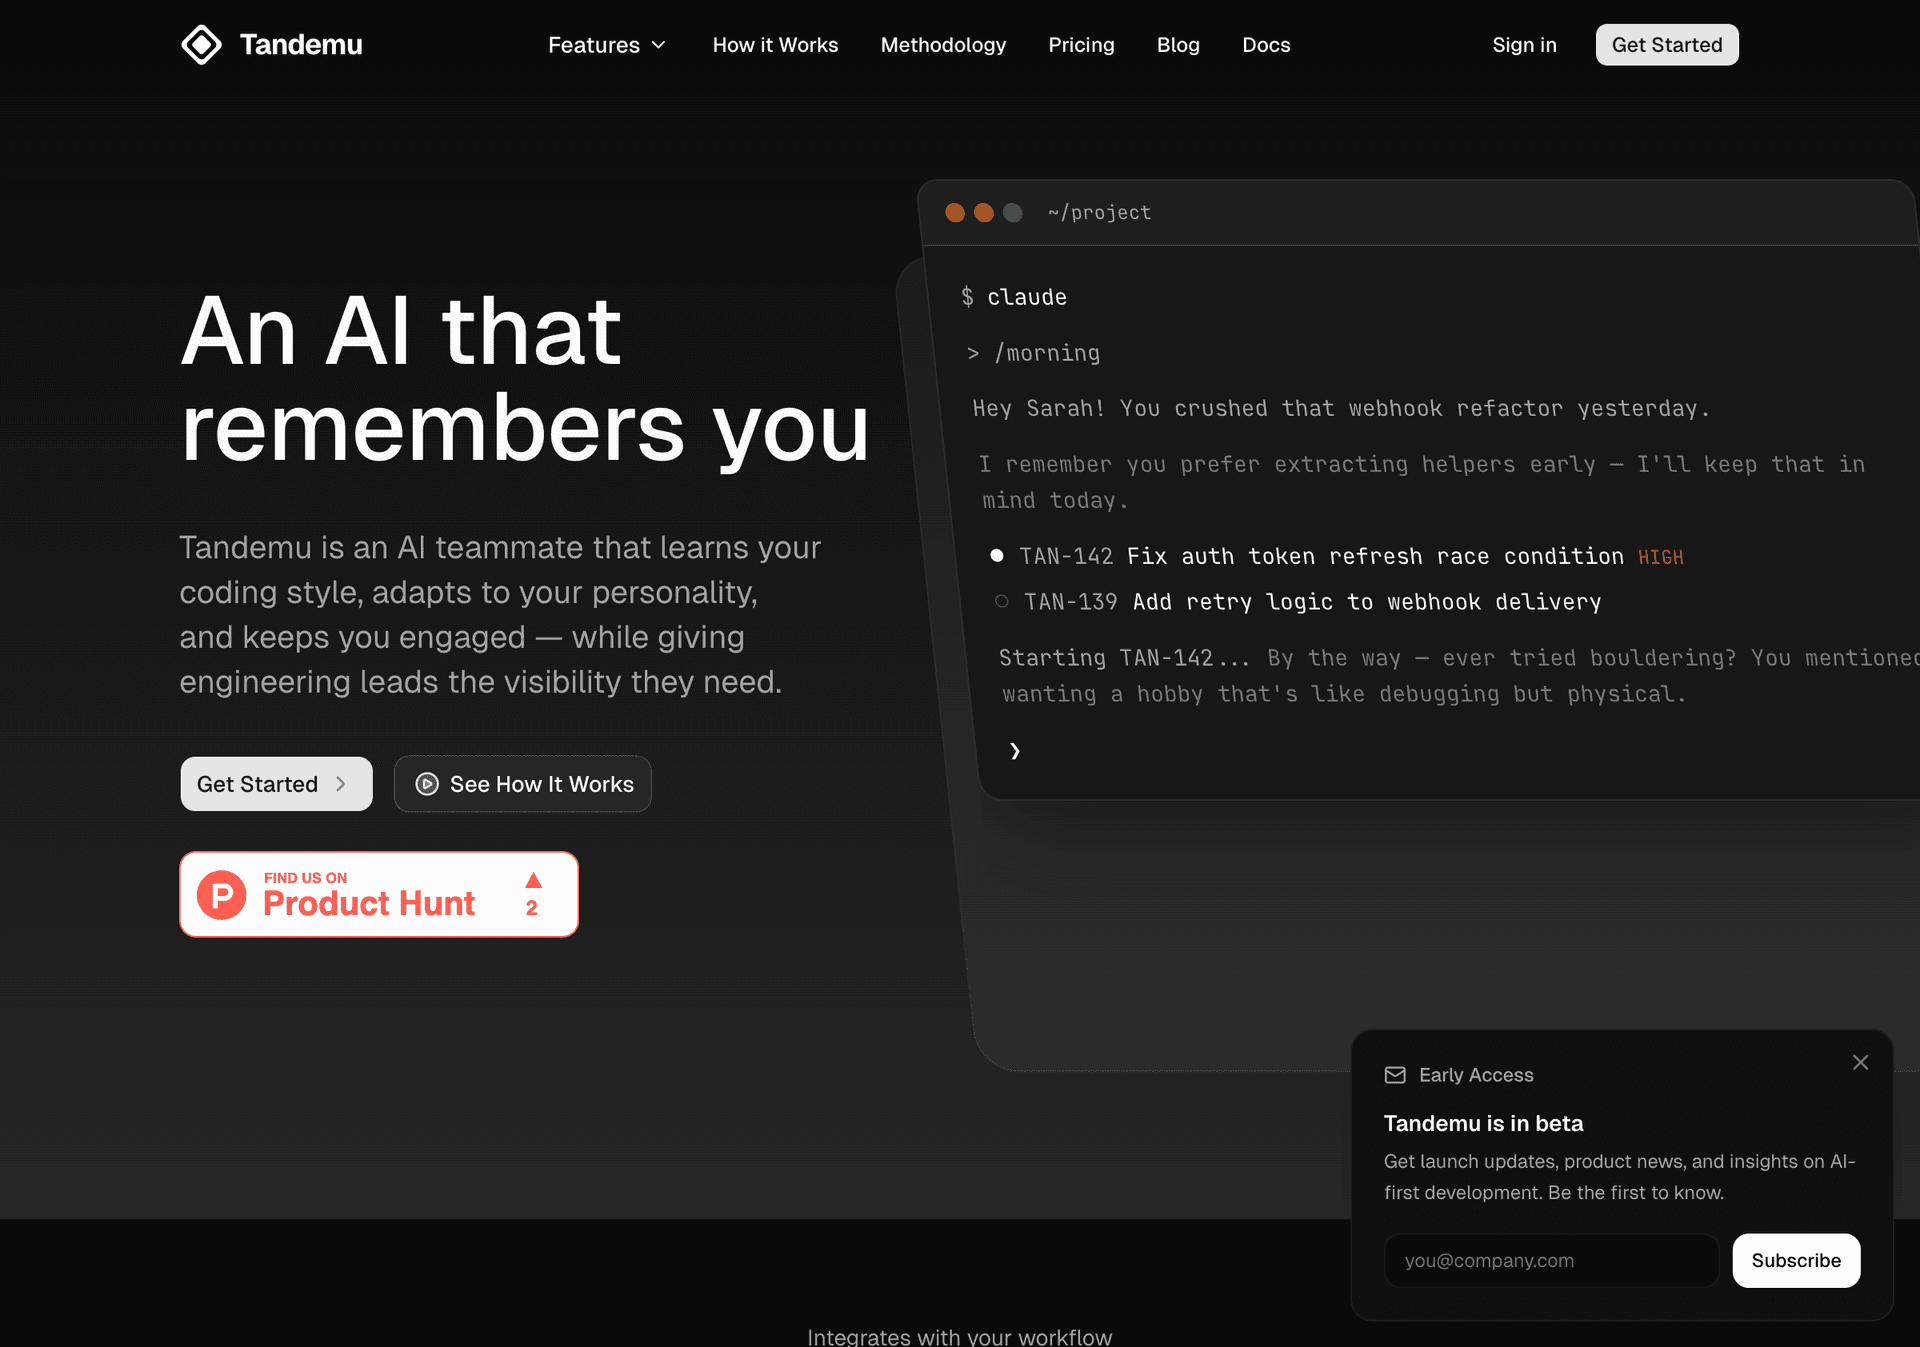Screen dimensions: 1920x1347
Task: Click Get Started in the header
Action: [x=1667, y=45]
